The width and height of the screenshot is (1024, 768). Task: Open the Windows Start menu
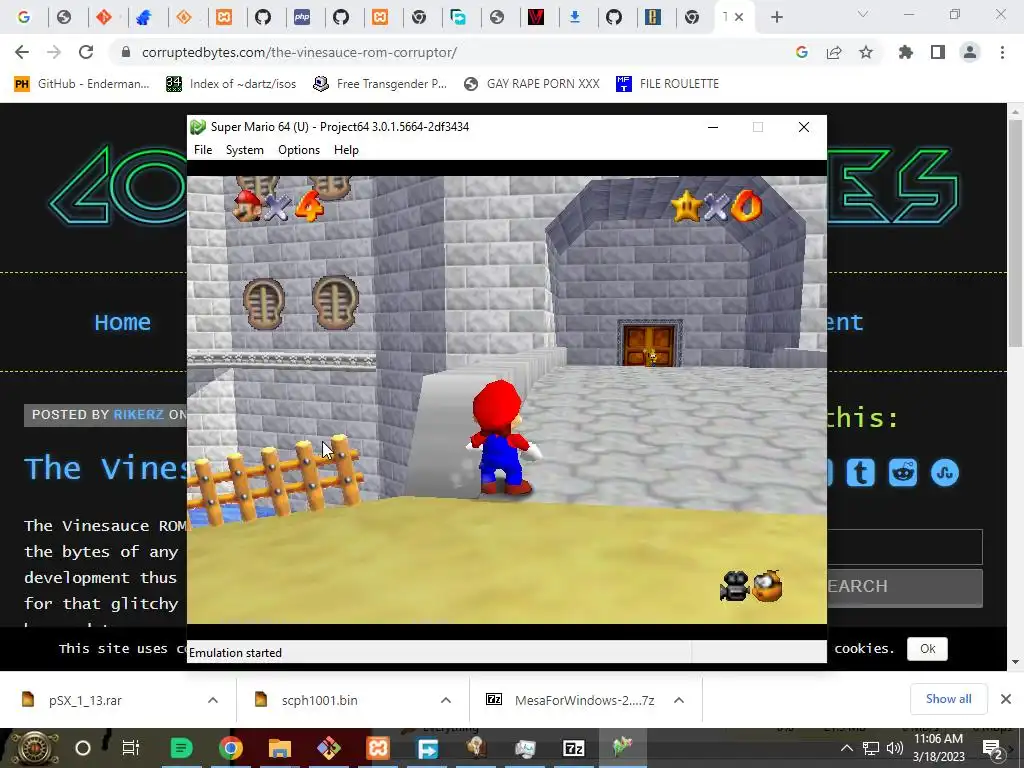point(35,748)
